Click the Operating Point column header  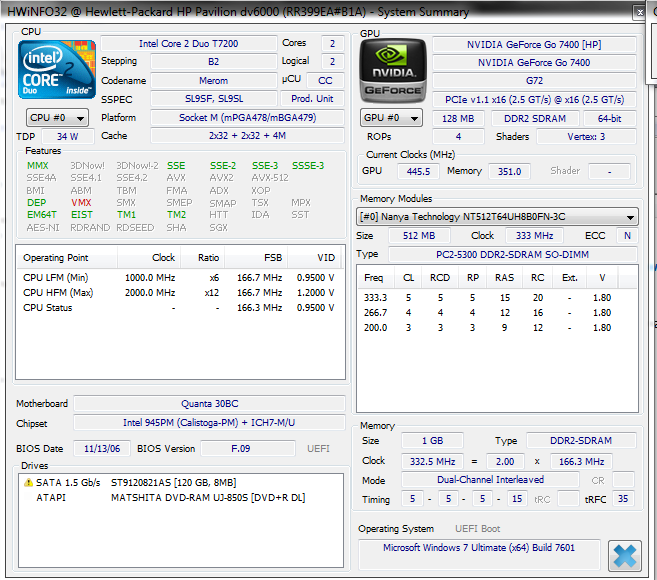click(67, 258)
